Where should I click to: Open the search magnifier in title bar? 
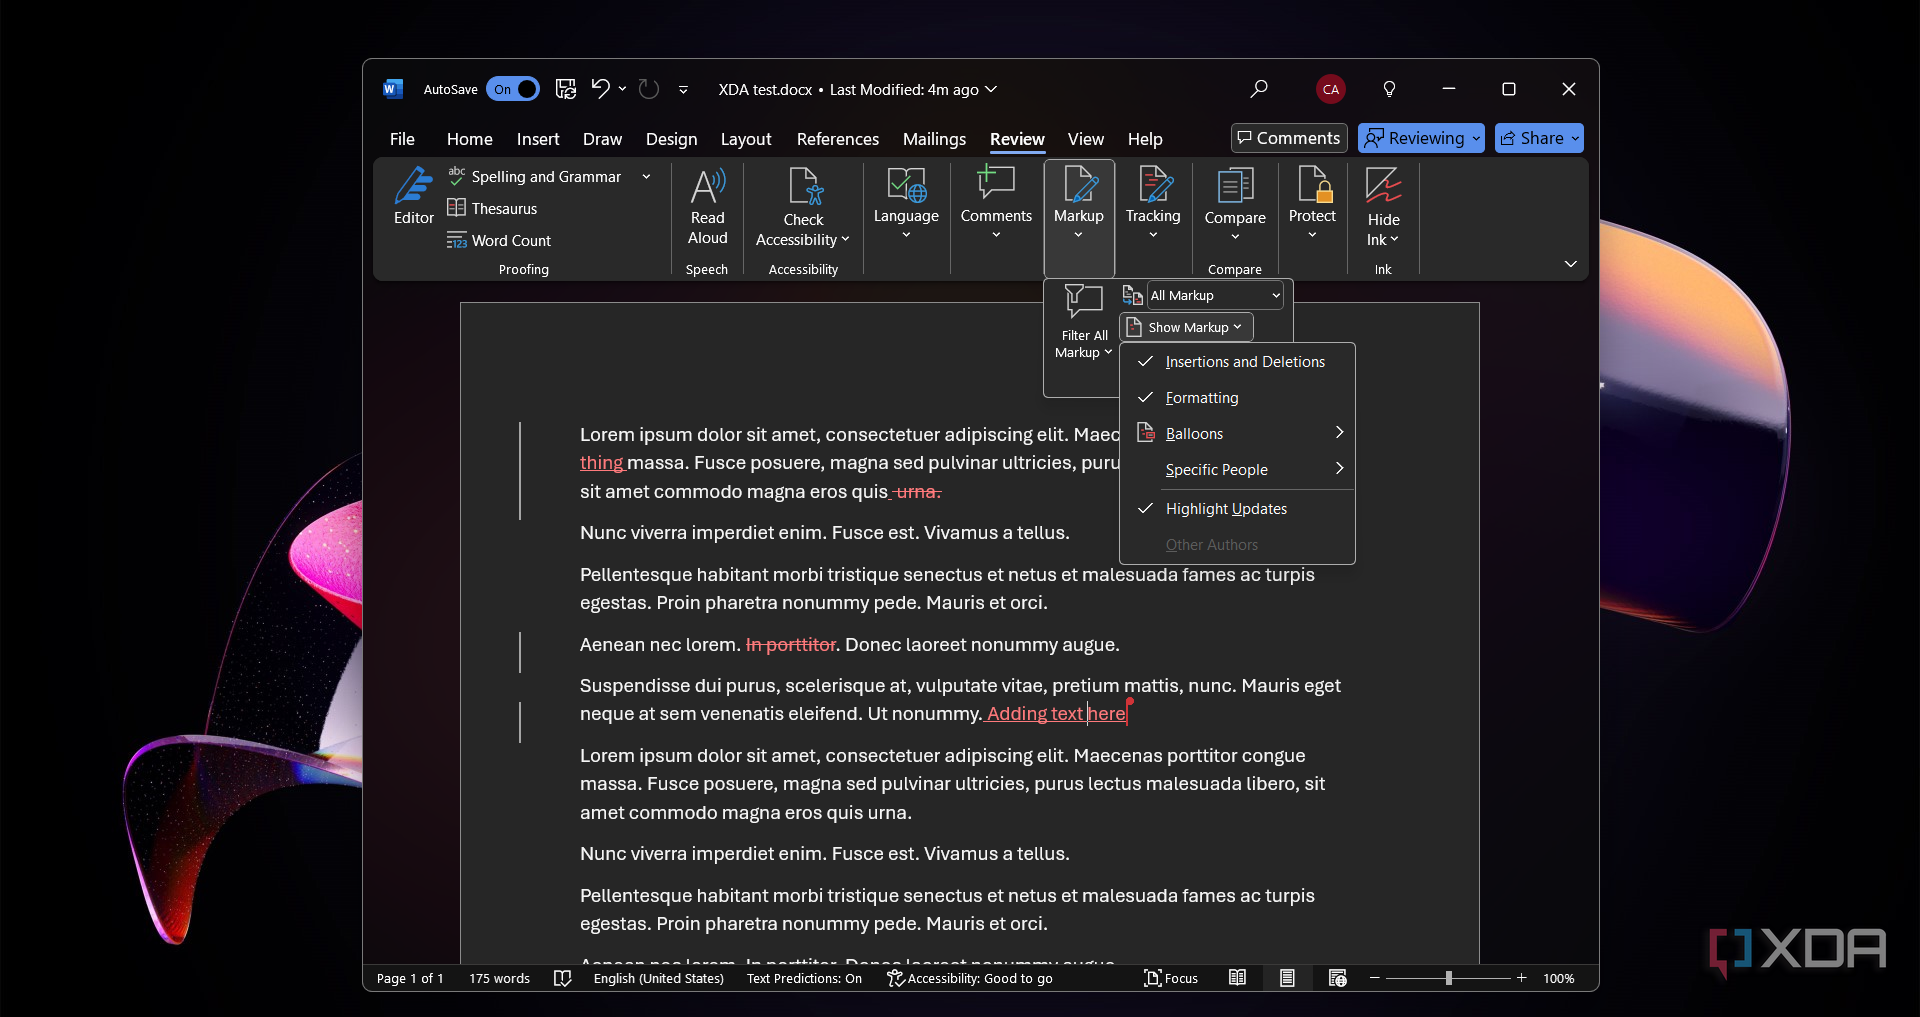click(1259, 89)
